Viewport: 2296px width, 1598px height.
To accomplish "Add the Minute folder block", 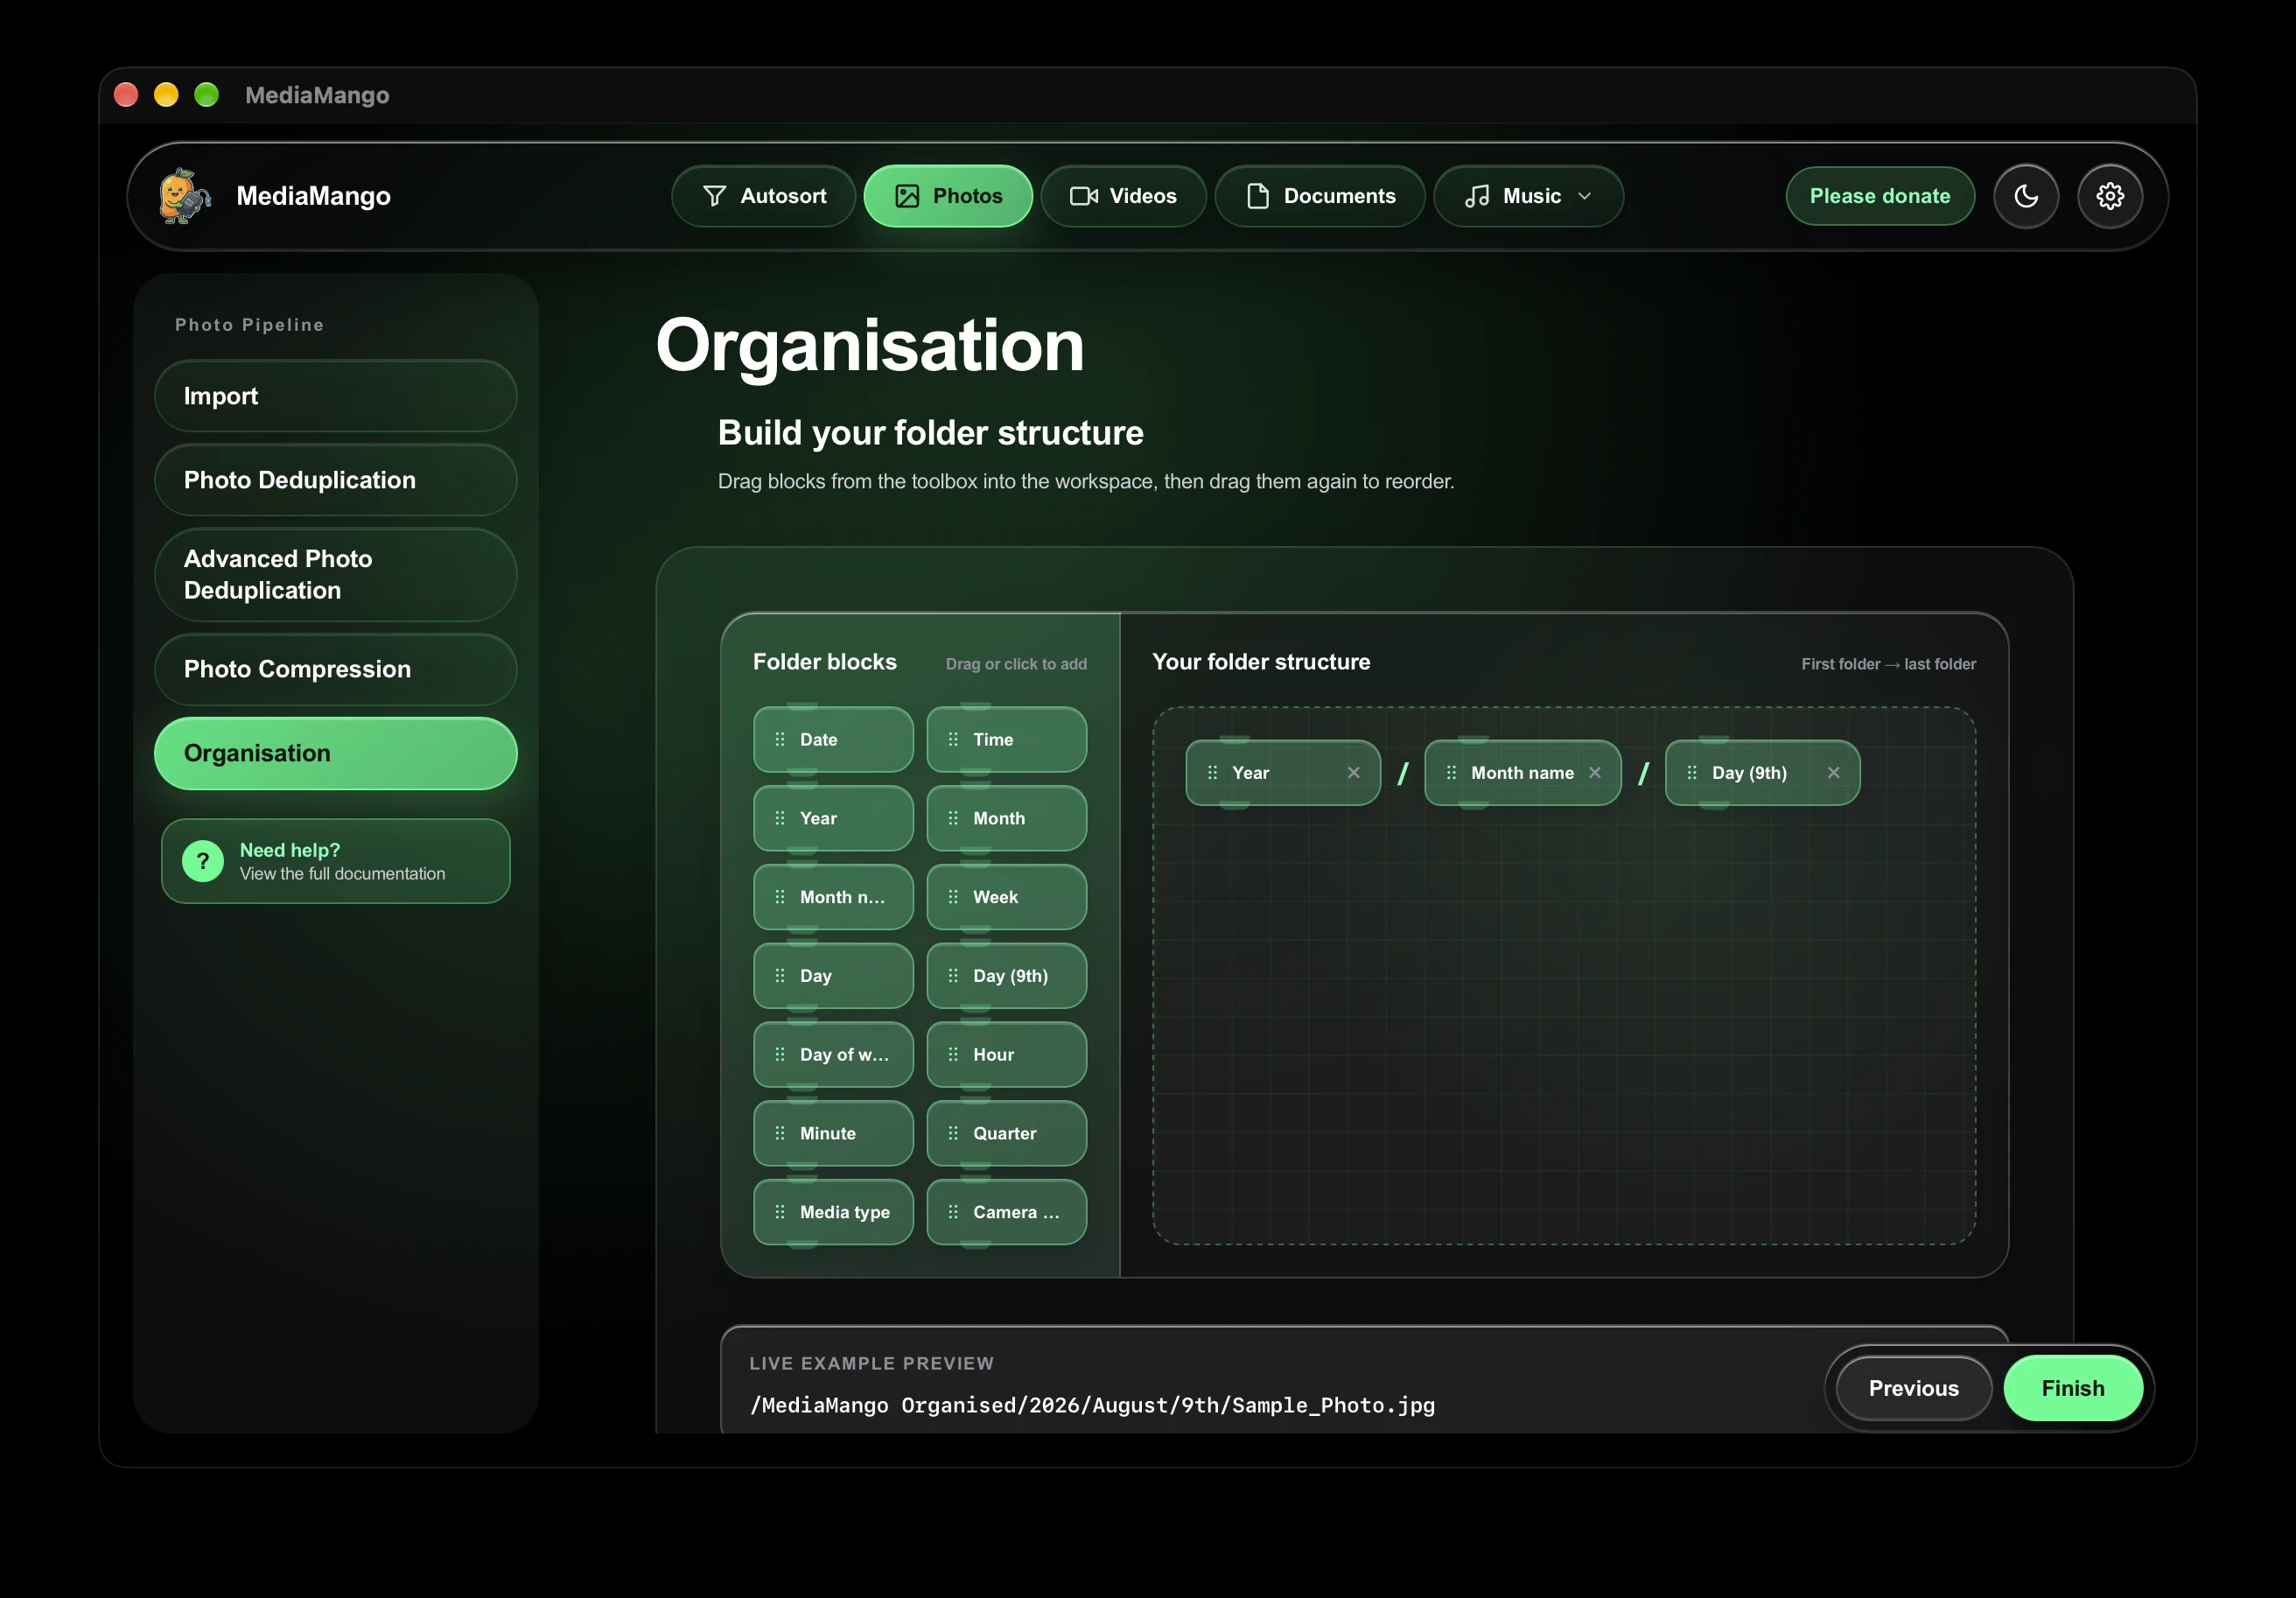I will click(833, 1133).
